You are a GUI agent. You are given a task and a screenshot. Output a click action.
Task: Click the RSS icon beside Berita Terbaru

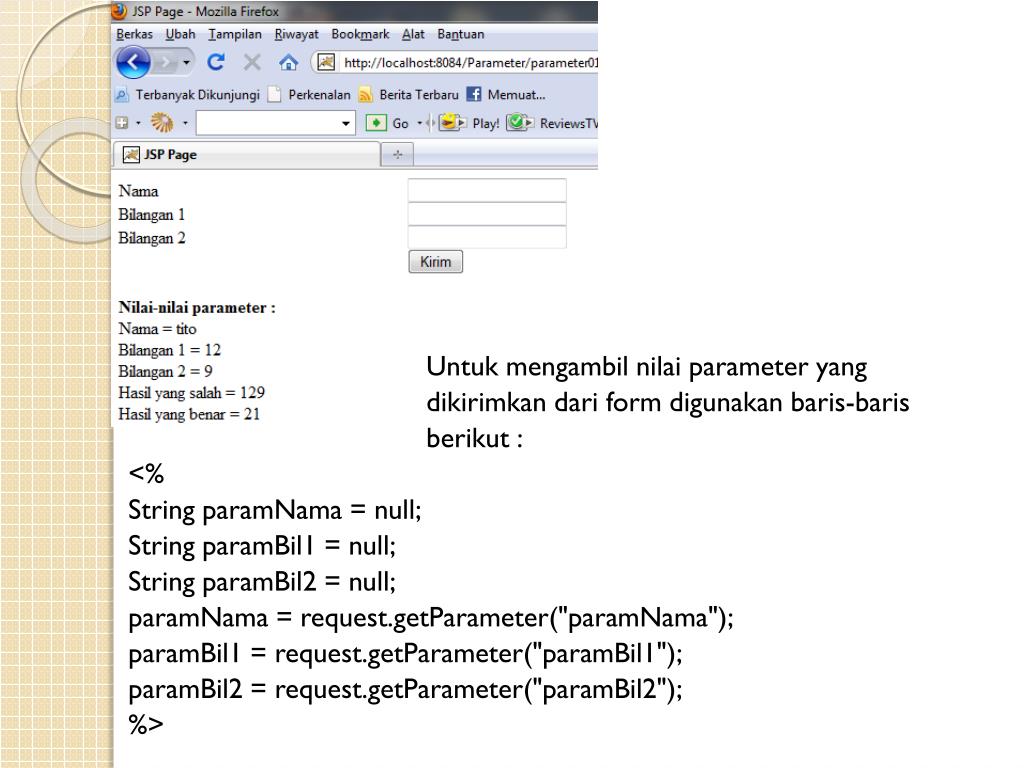coord(366,95)
